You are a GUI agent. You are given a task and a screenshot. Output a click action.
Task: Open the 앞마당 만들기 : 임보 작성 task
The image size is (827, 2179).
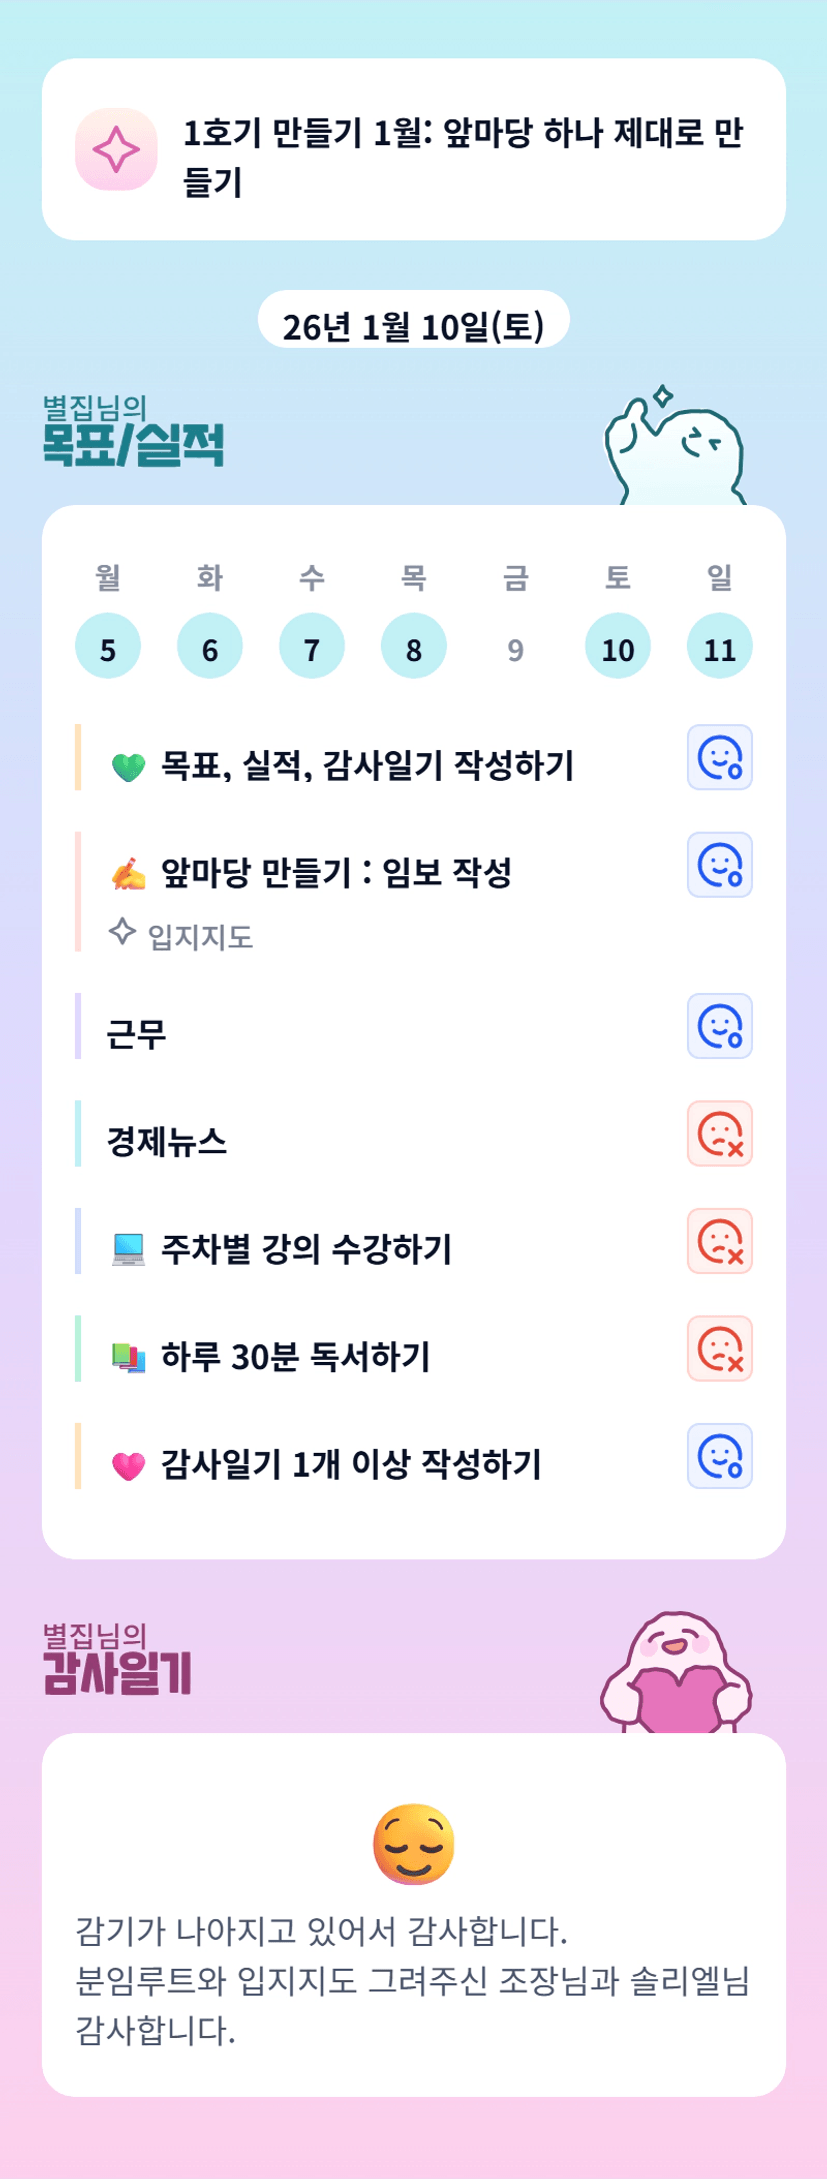click(336, 873)
